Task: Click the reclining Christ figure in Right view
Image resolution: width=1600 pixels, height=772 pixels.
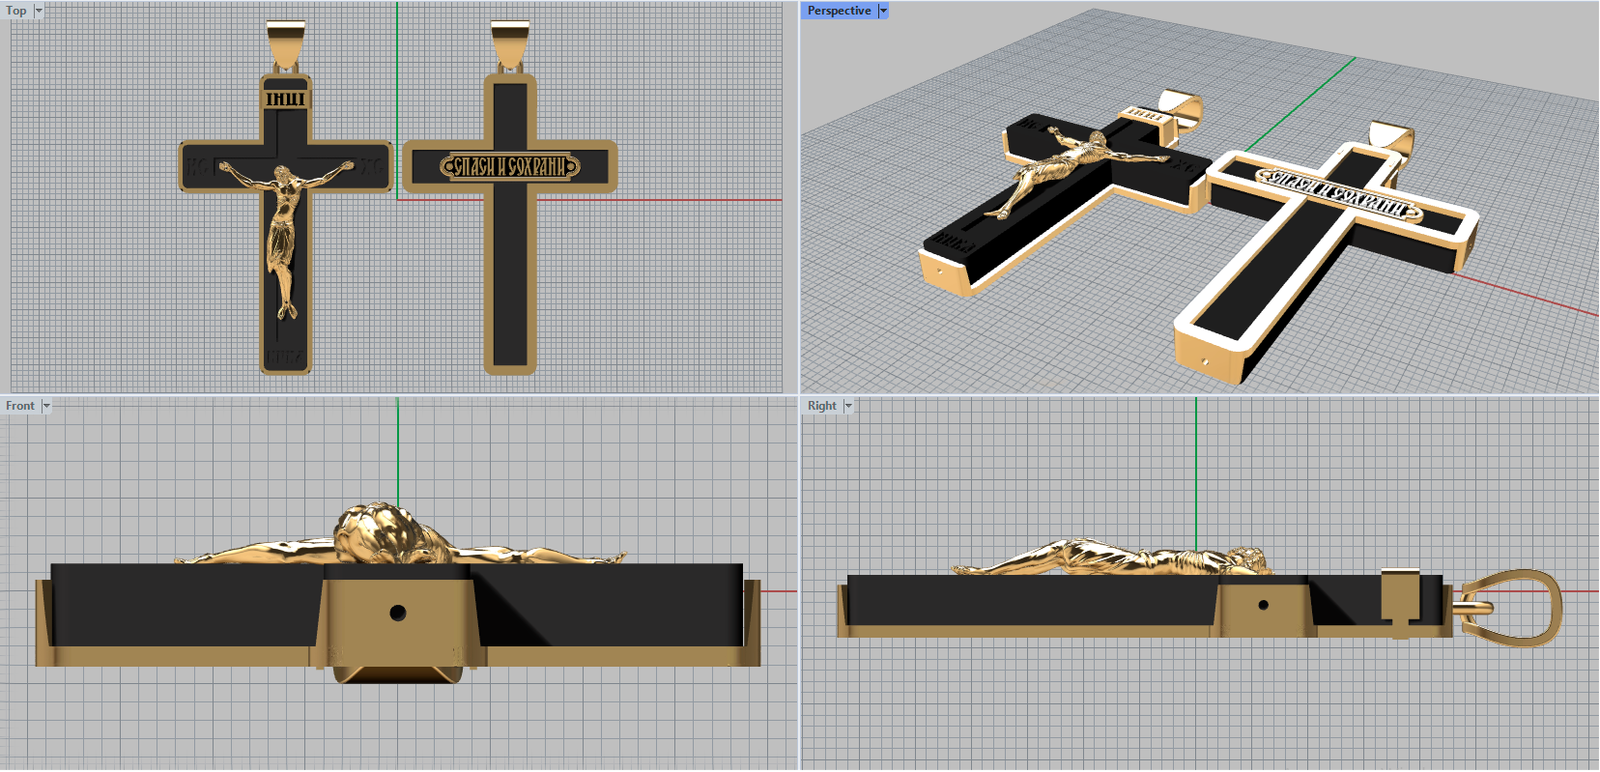Action: tap(1110, 559)
